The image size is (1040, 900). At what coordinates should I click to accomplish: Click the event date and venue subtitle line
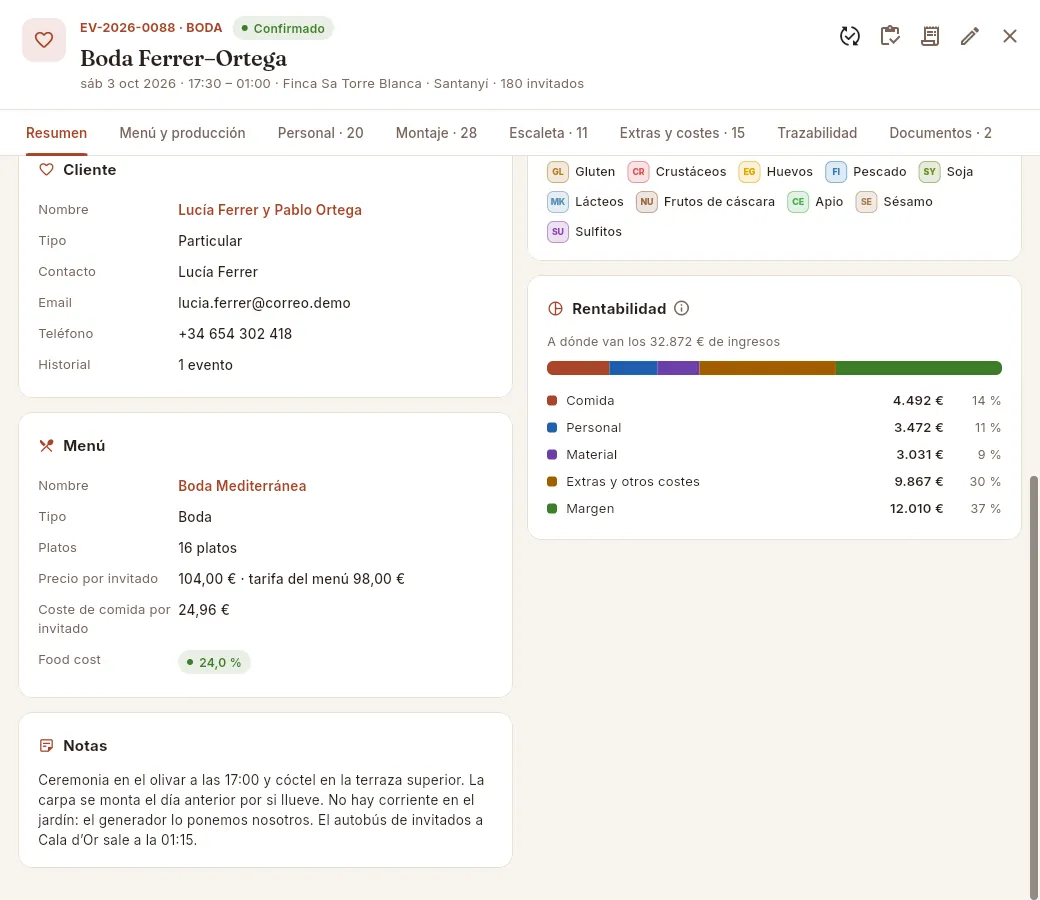click(x=332, y=84)
